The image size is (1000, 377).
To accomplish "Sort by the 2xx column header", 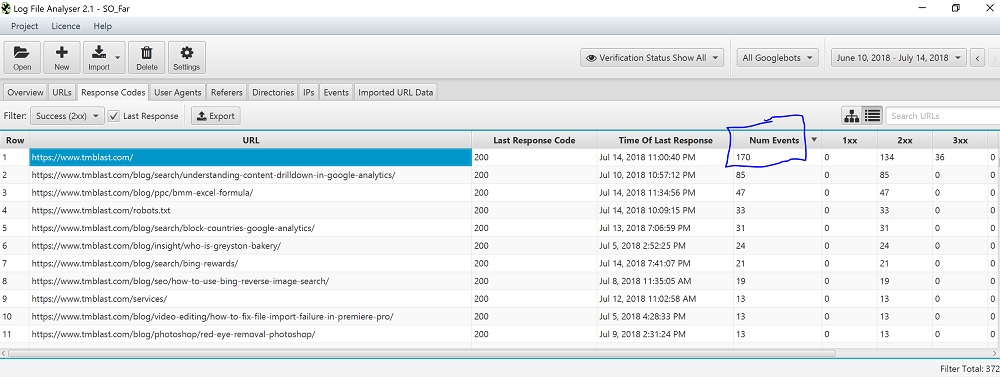I will tap(905, 140).
